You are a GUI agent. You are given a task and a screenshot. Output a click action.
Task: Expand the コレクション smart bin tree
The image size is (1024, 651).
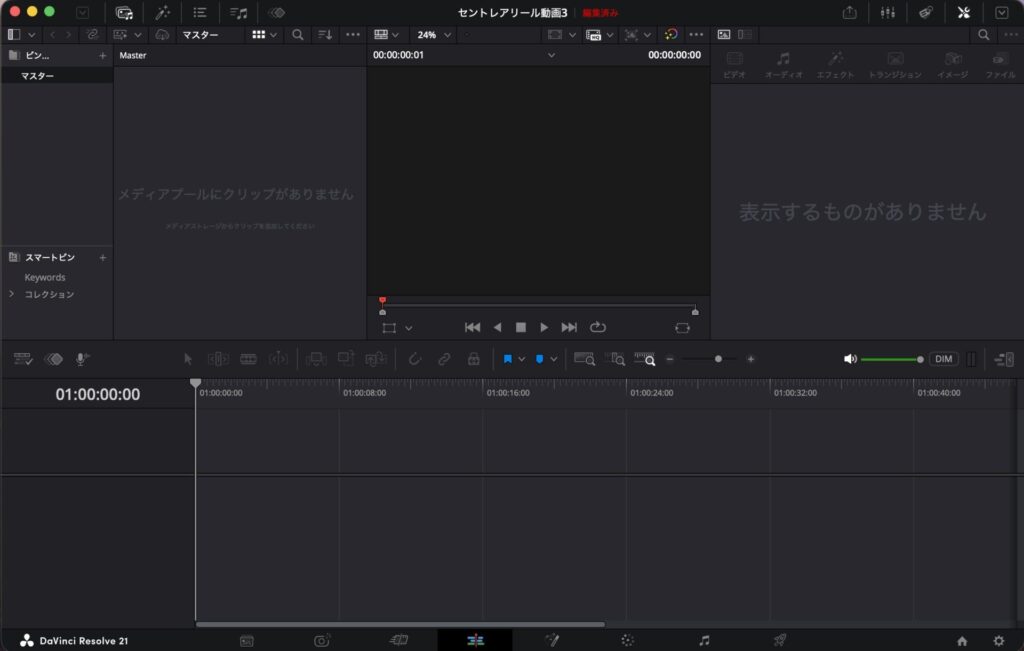point(11,294)
